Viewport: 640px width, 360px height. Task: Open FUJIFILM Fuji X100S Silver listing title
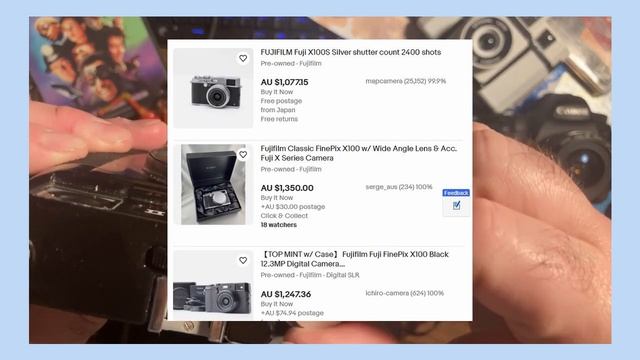tap(351, 52)
